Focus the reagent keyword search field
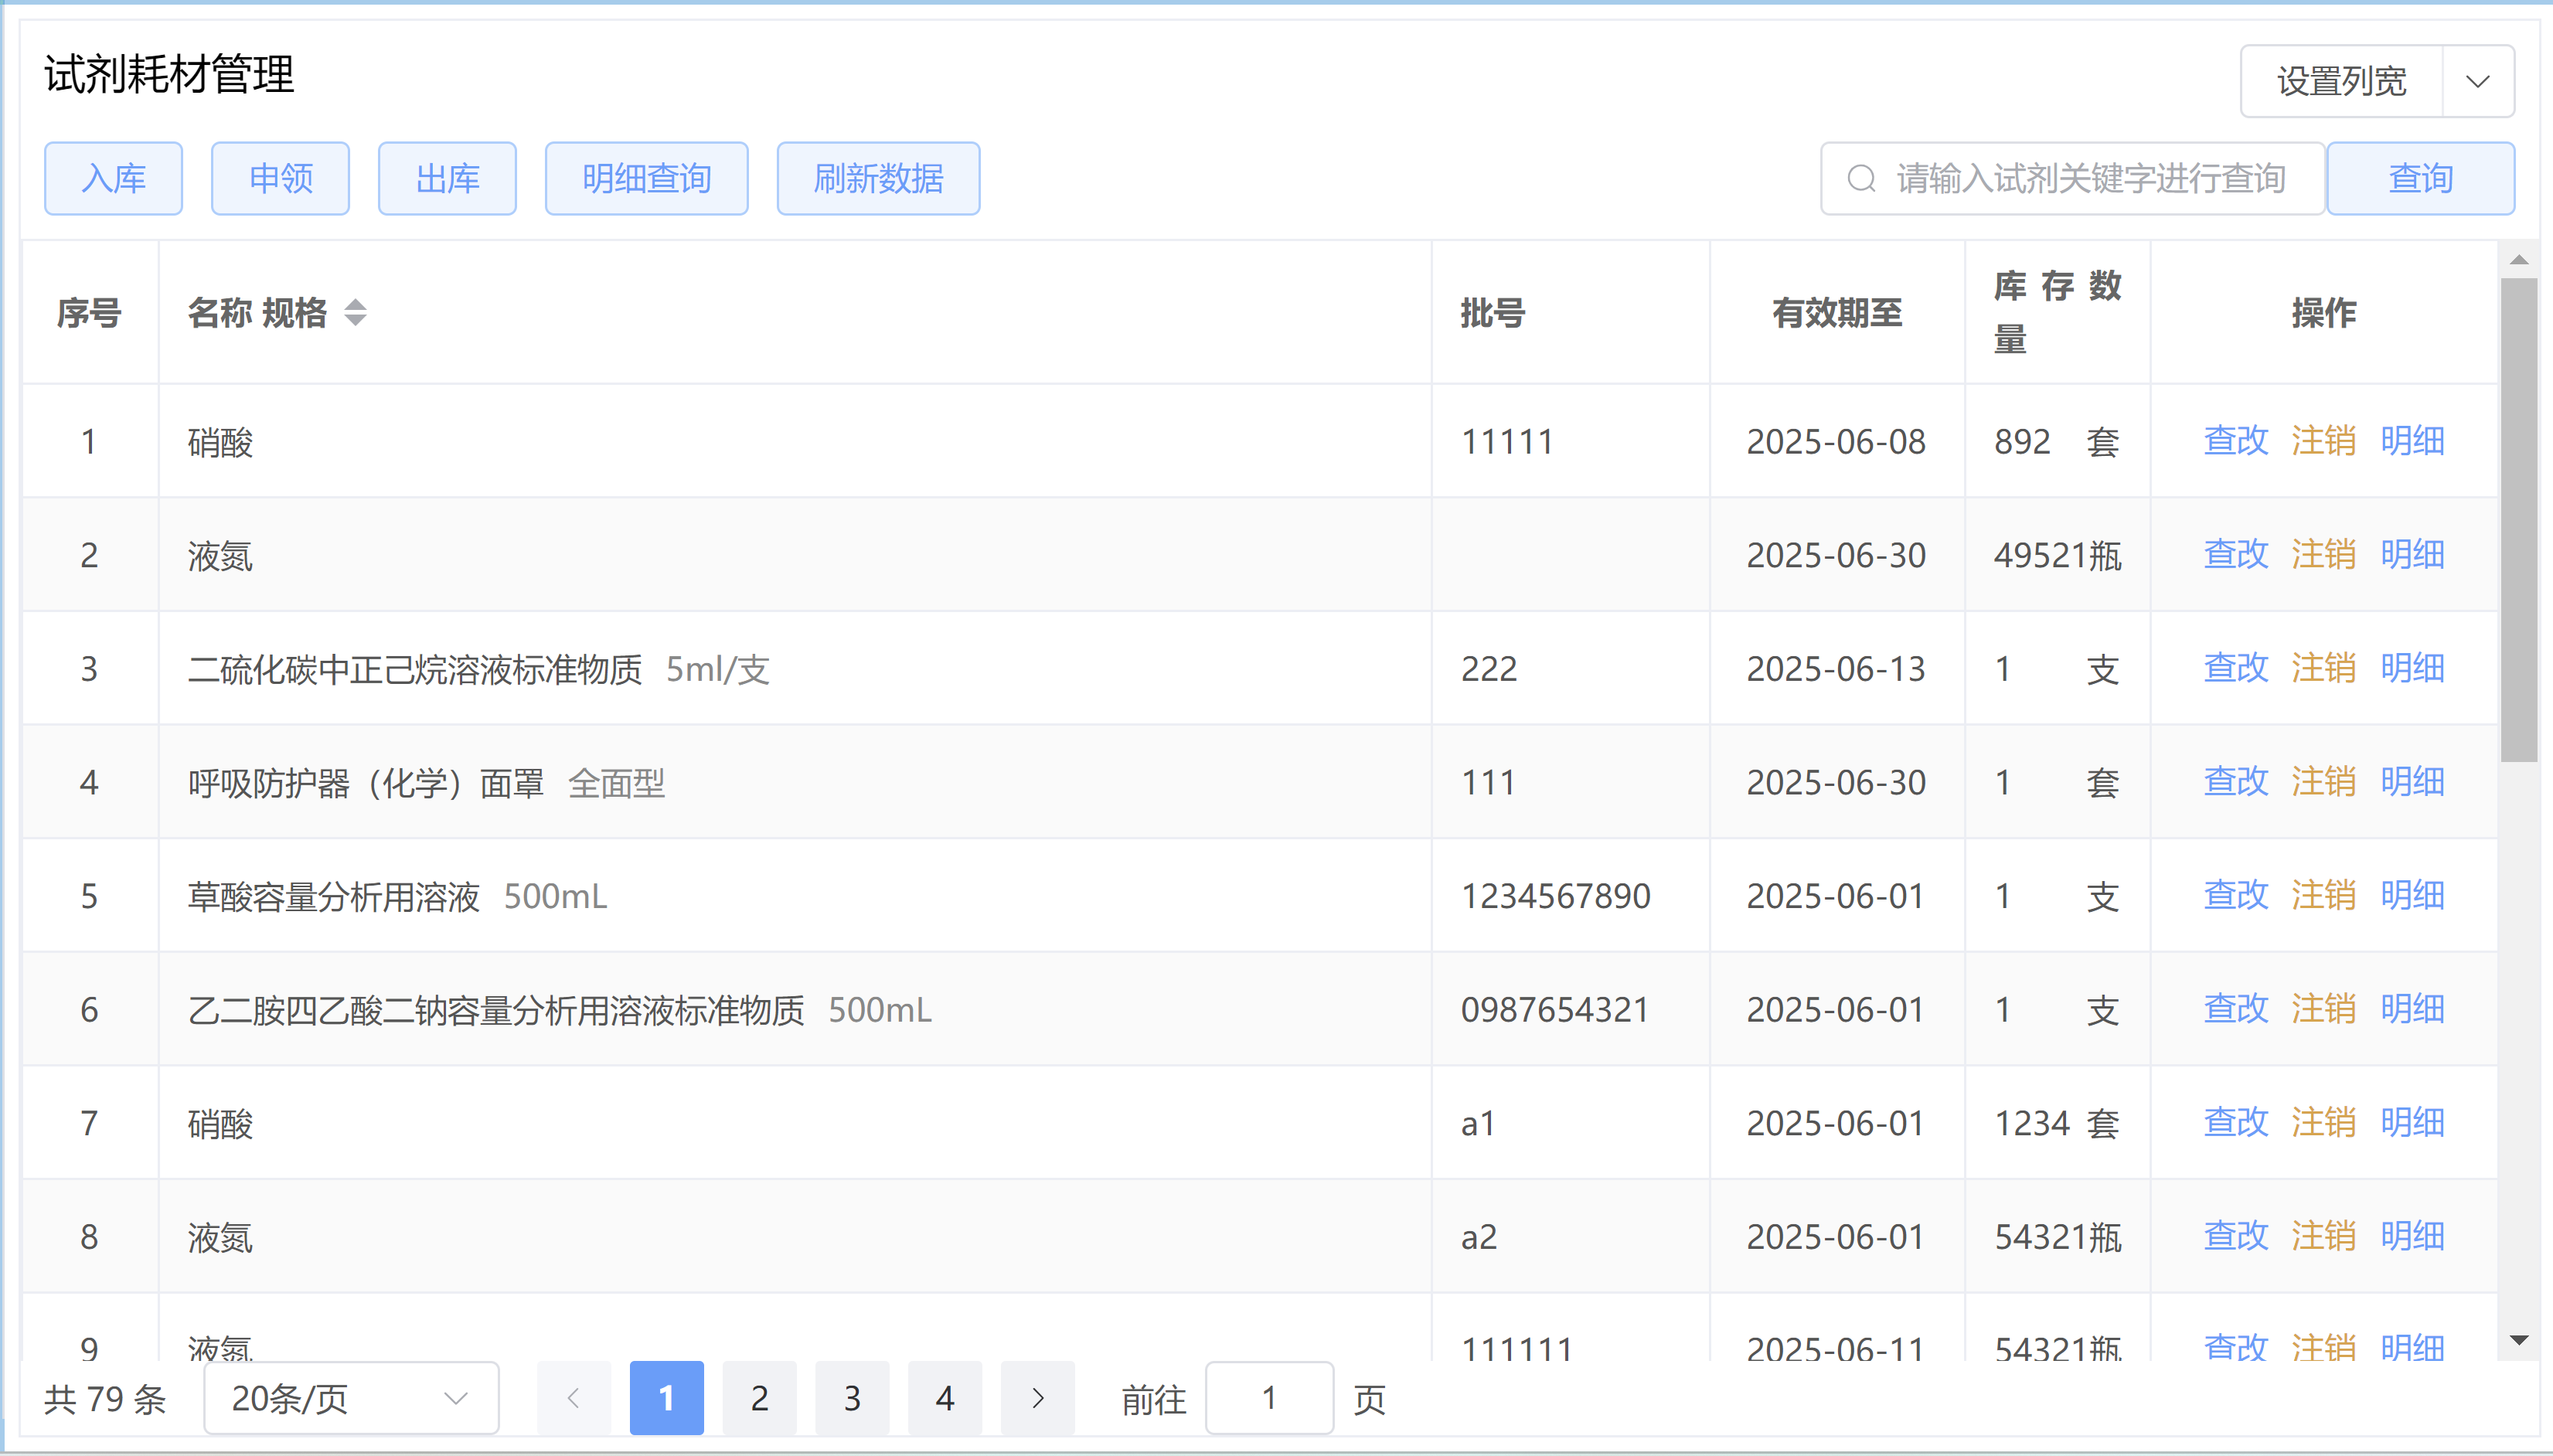The image size is (2553, 1456). (2090, 179)
